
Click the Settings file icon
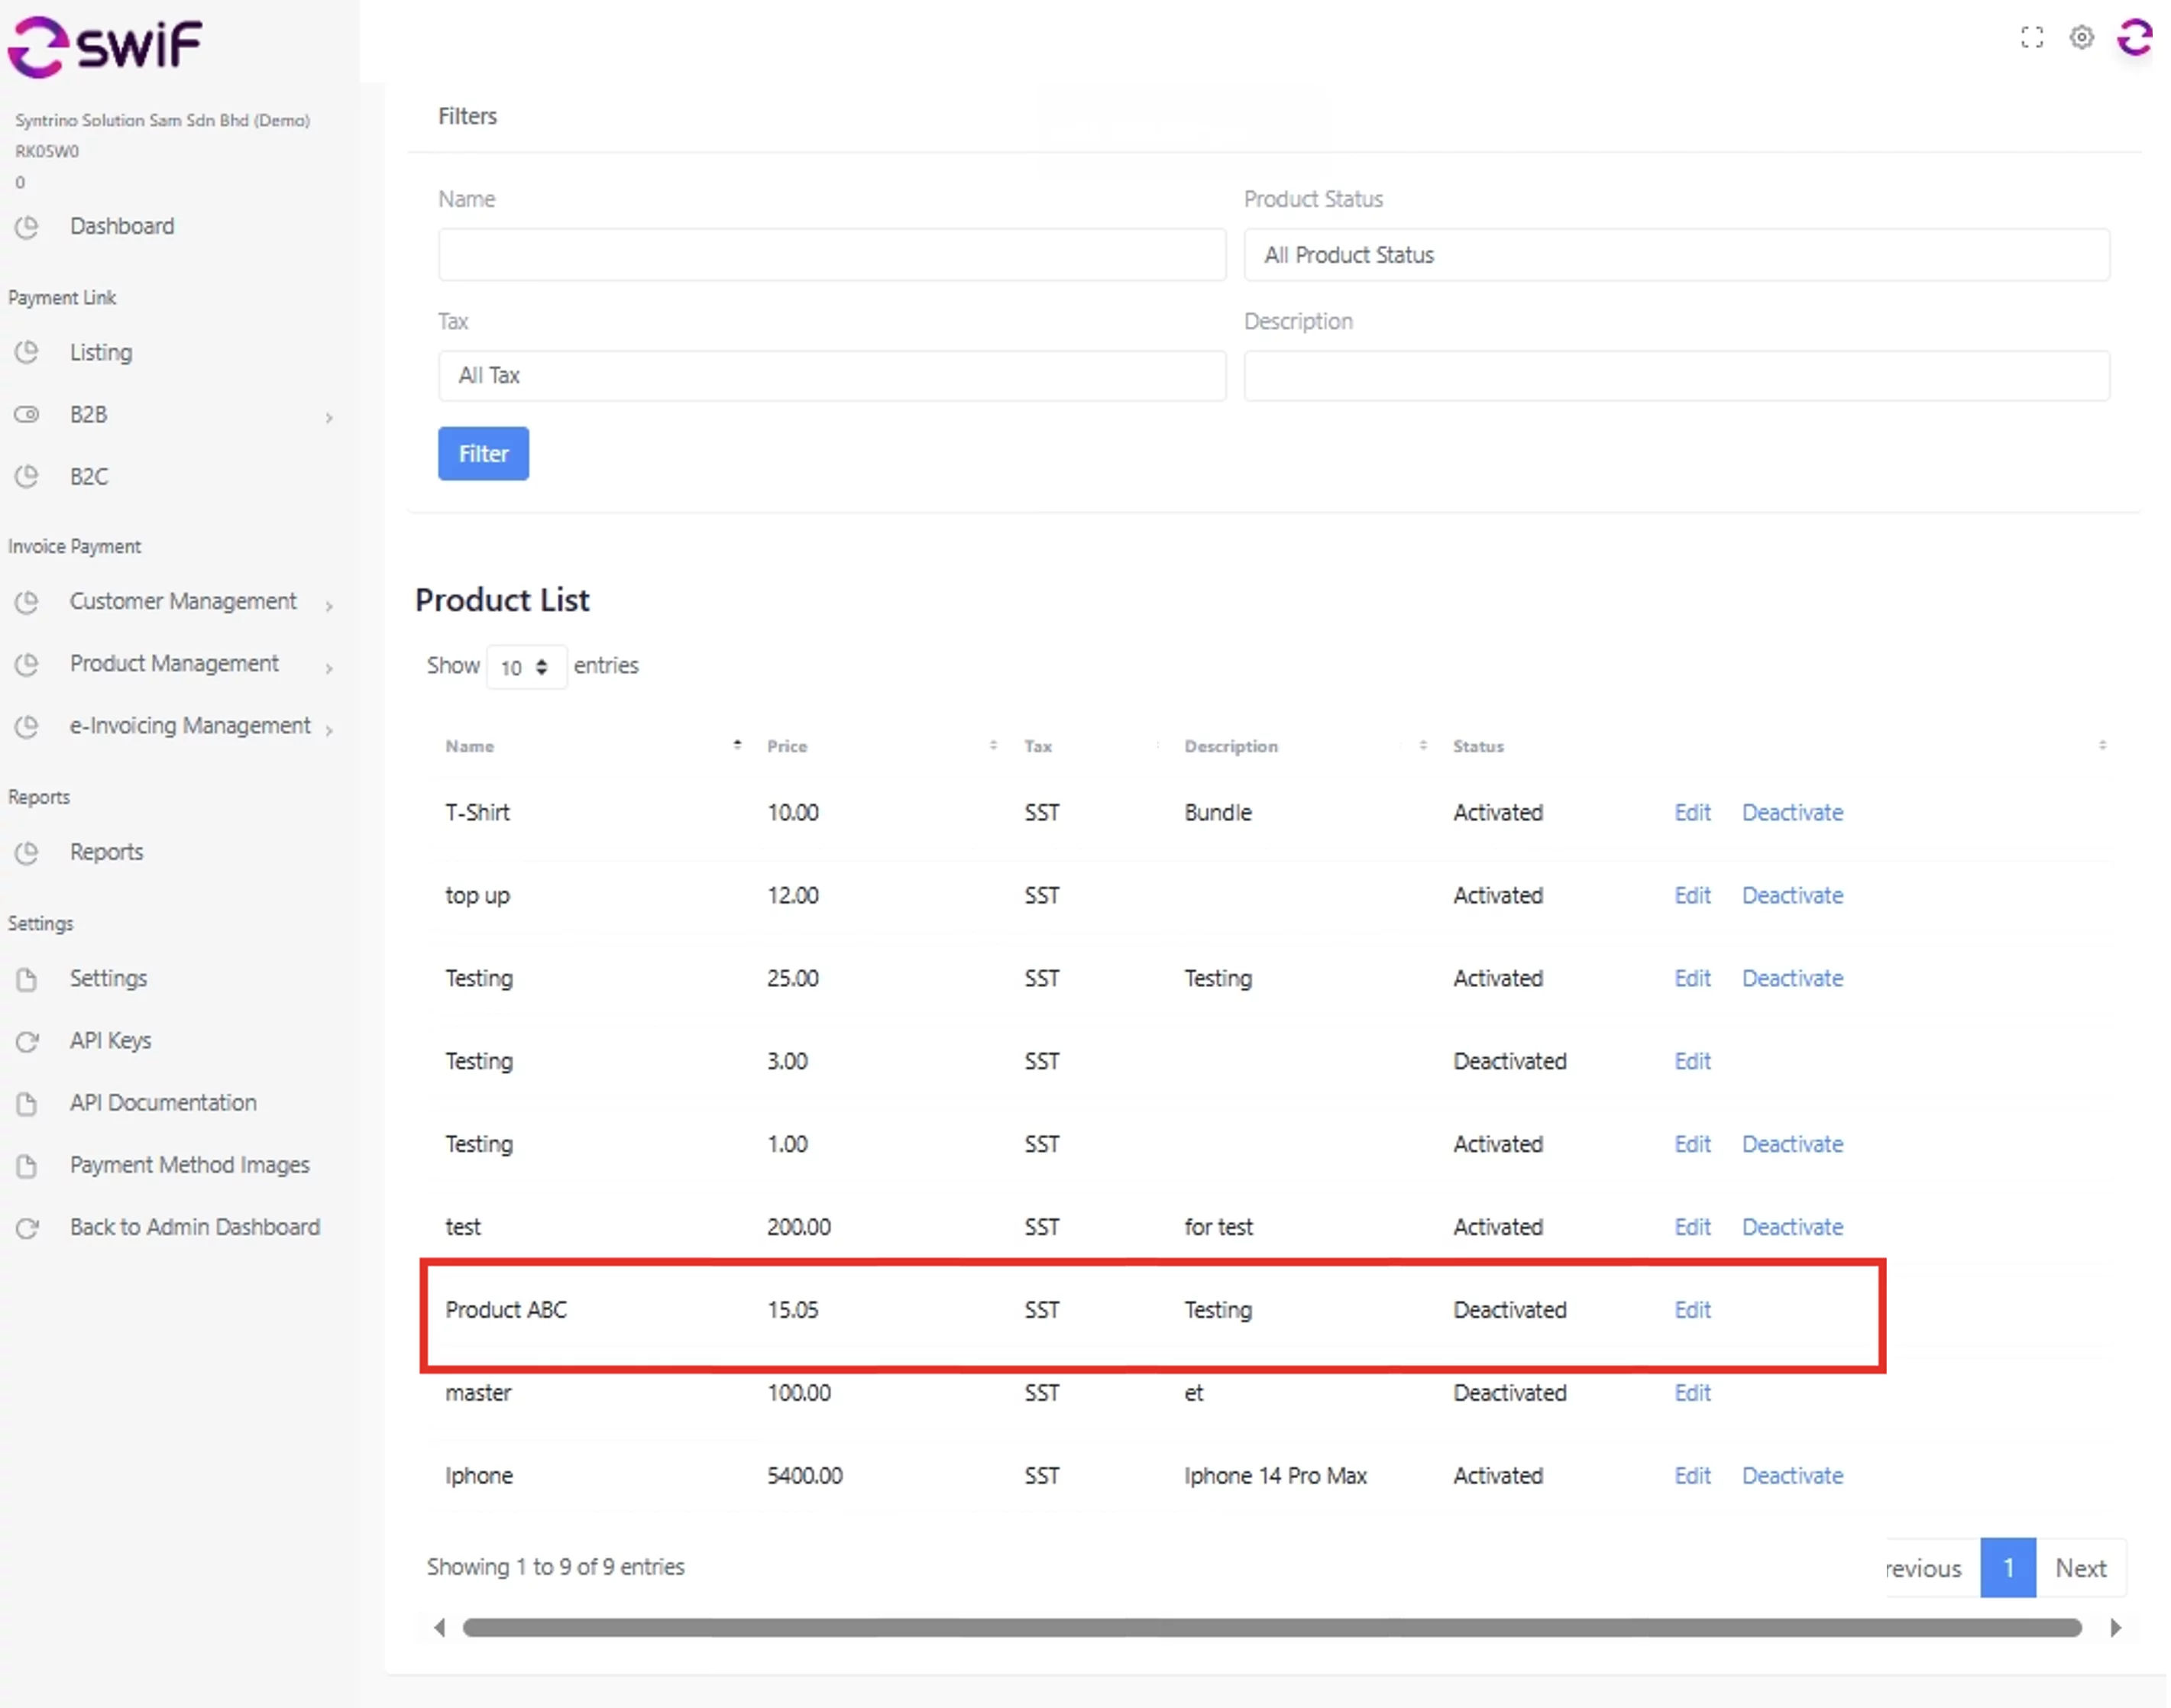(27, 979)
